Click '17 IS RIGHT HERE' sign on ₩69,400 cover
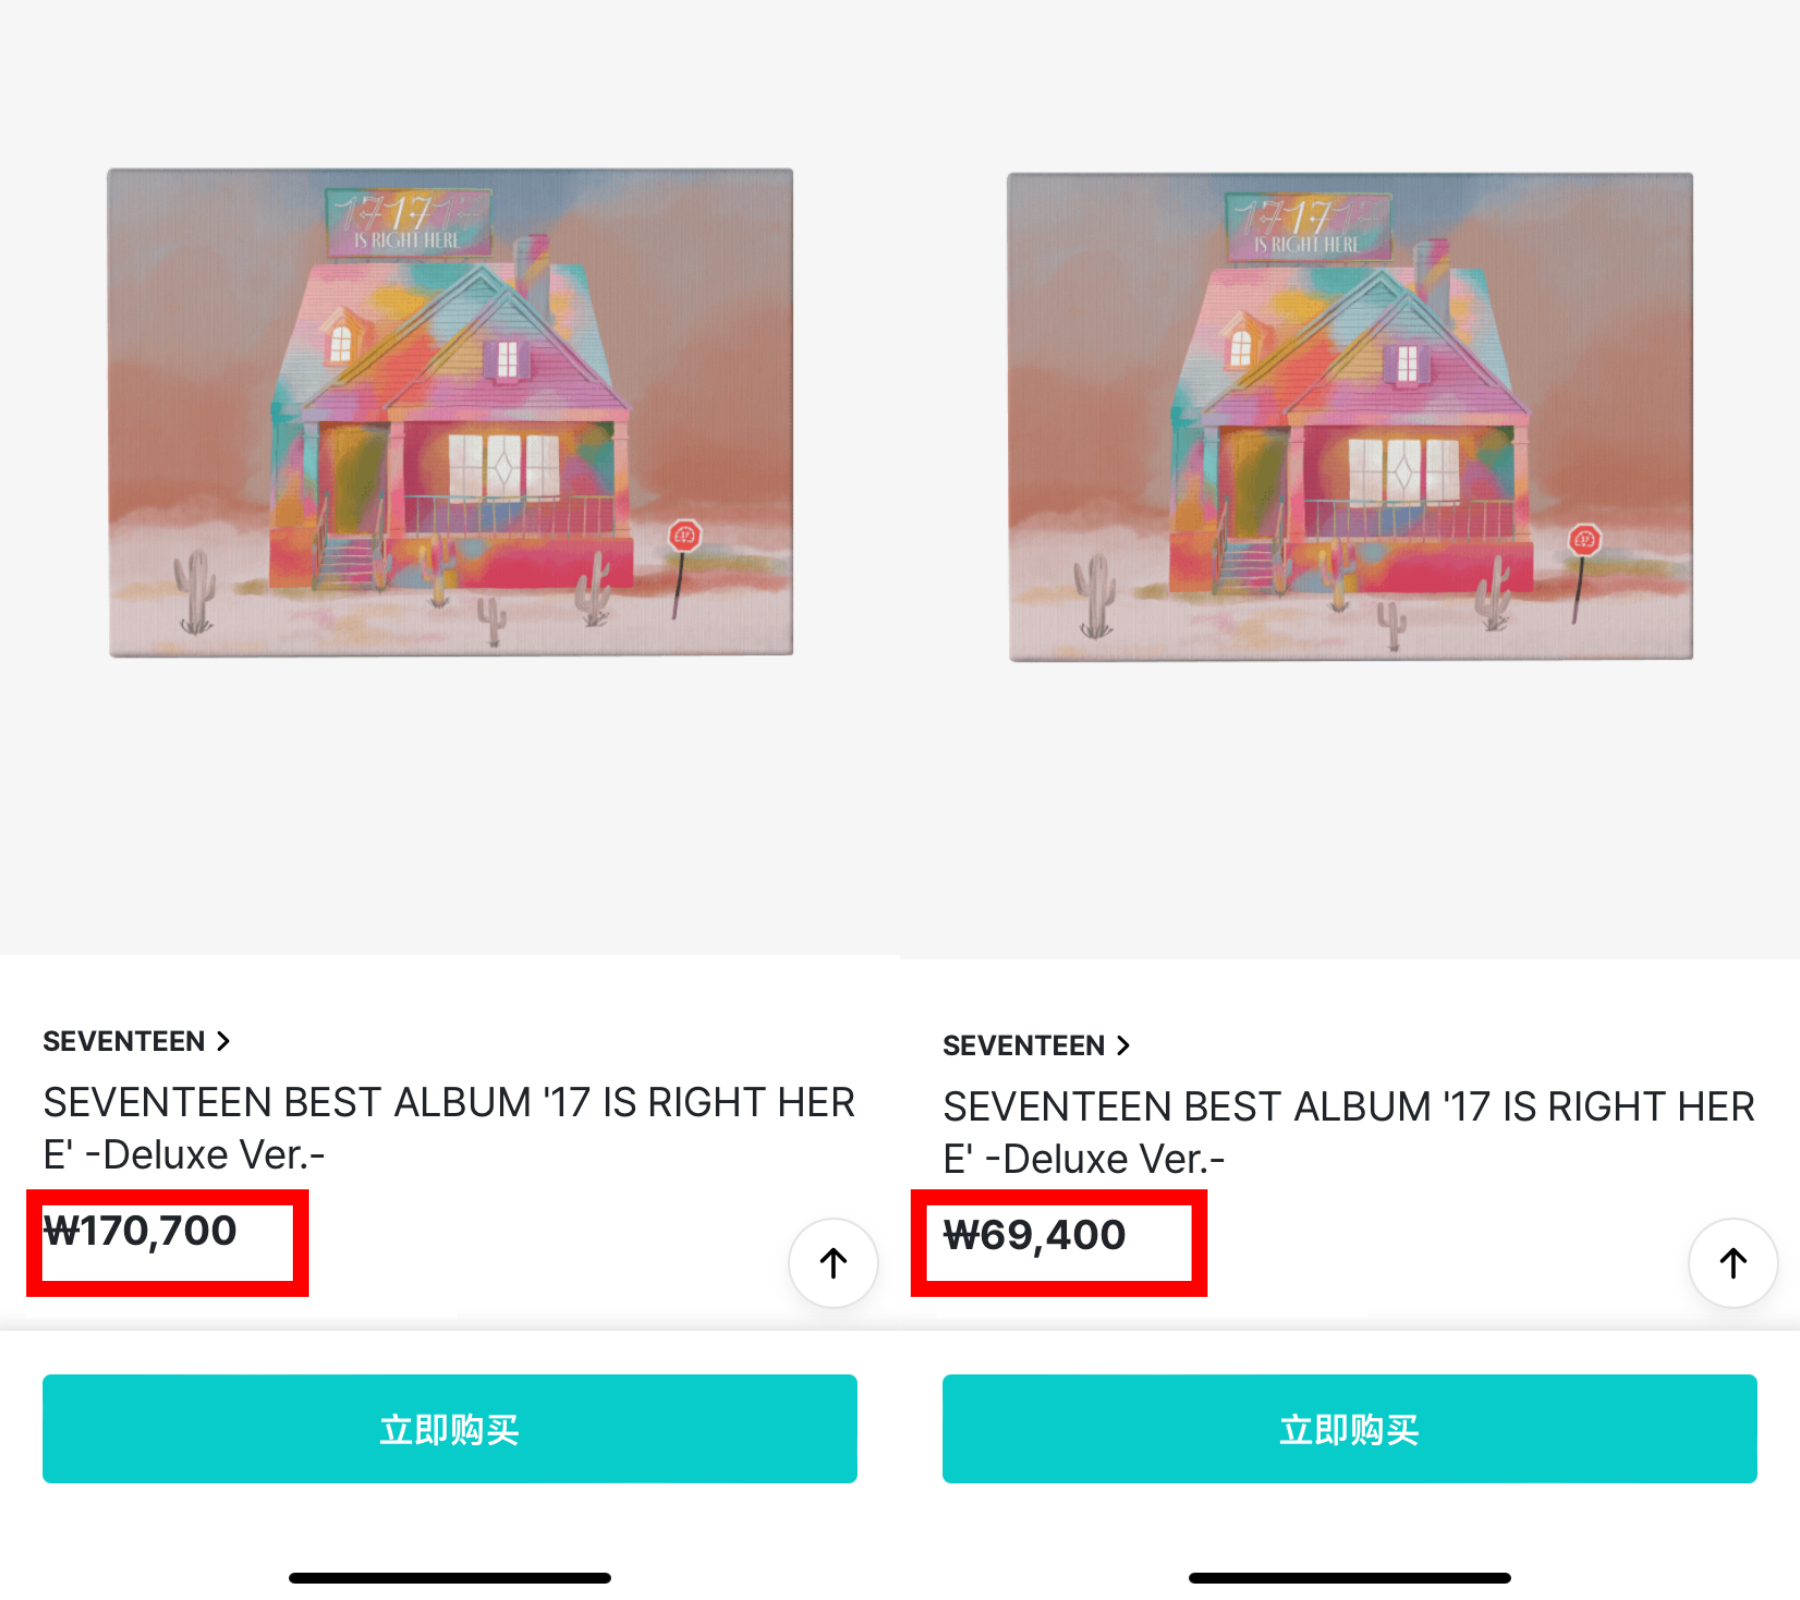Viewport: 1800px width, 1600px height. tap(1309, 226)
